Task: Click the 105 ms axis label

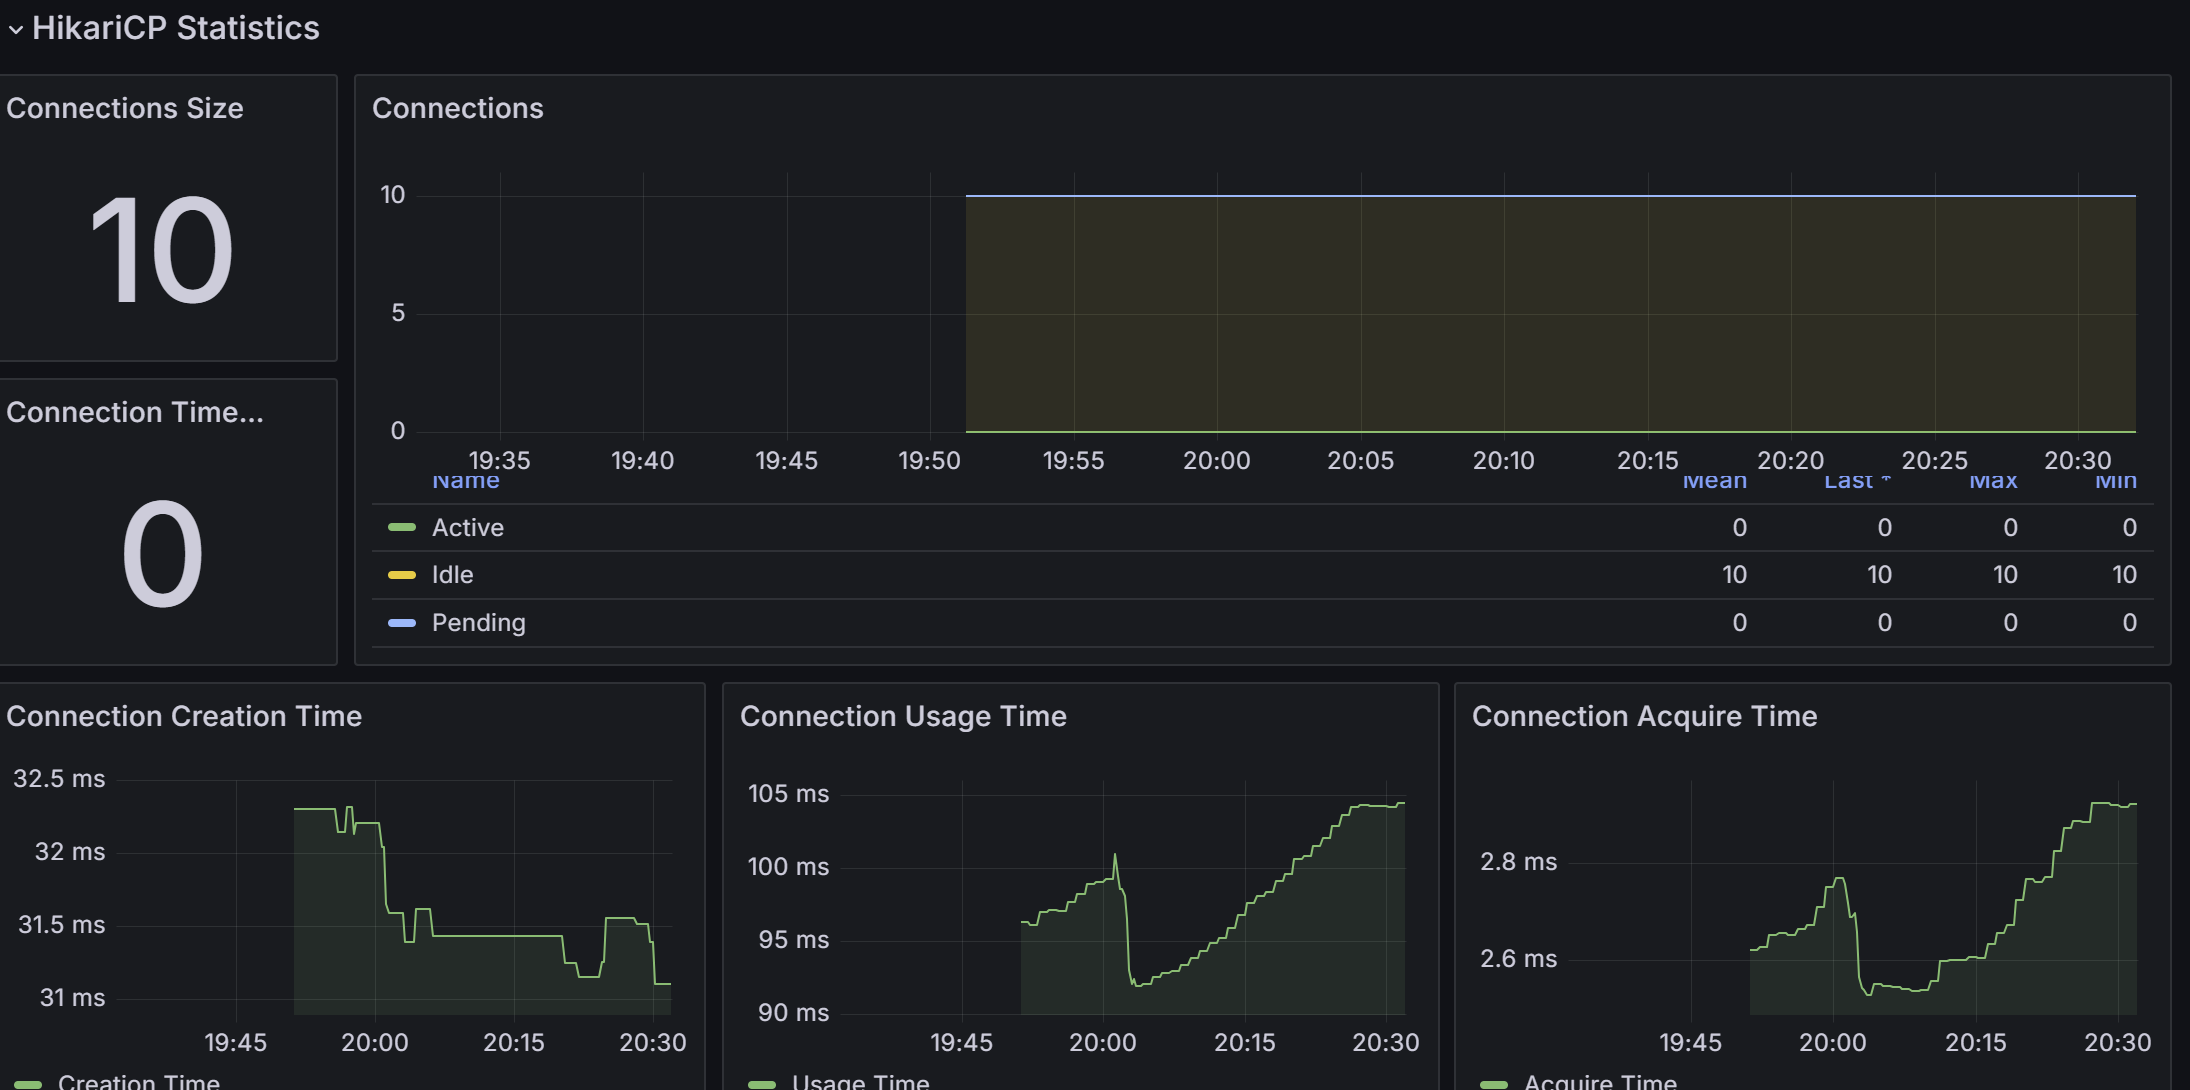Action: click(x=789, y=793)
